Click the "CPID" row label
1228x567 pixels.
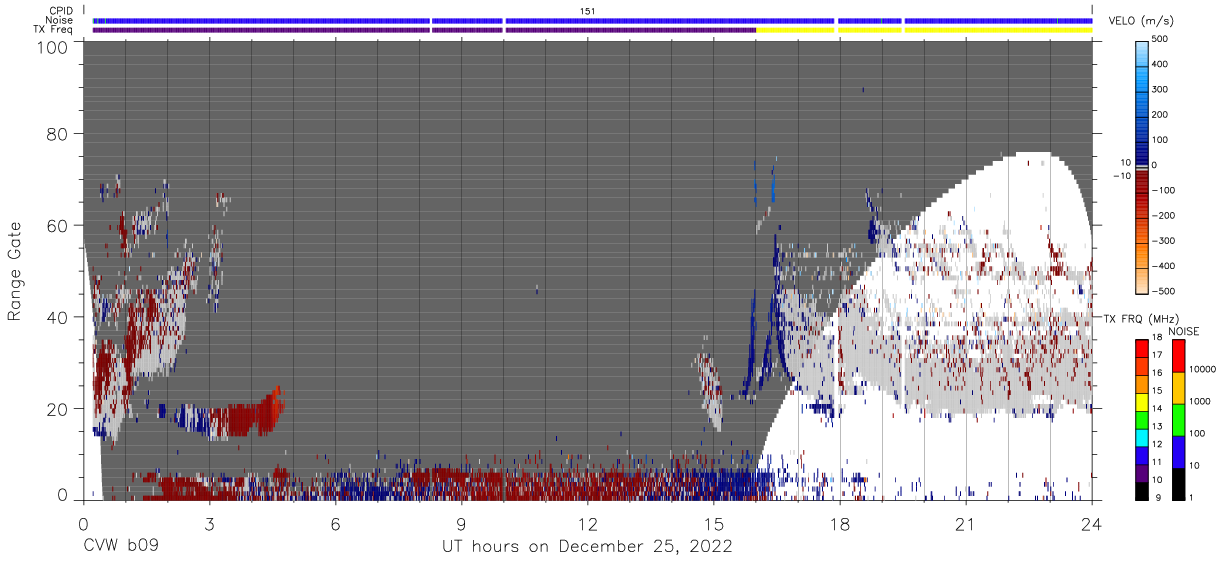coord(60,11)
